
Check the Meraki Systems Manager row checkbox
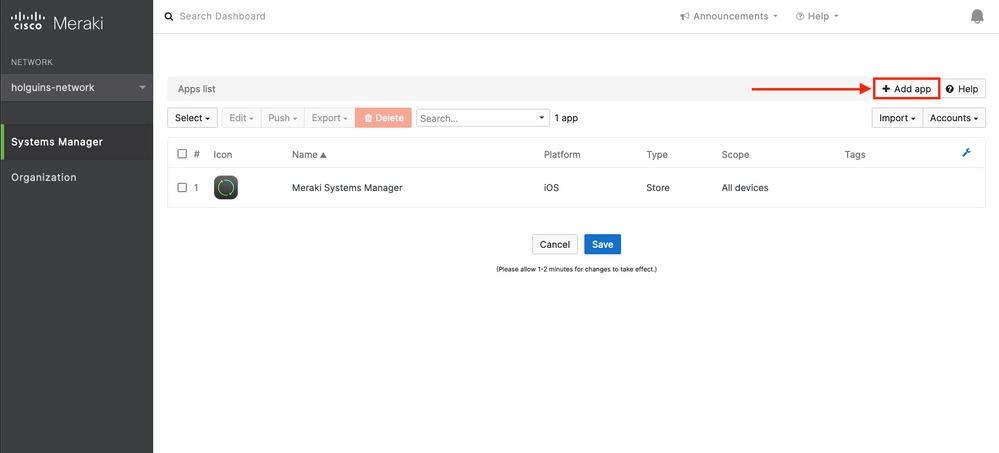pyautogui.click(x=182, y=187)
